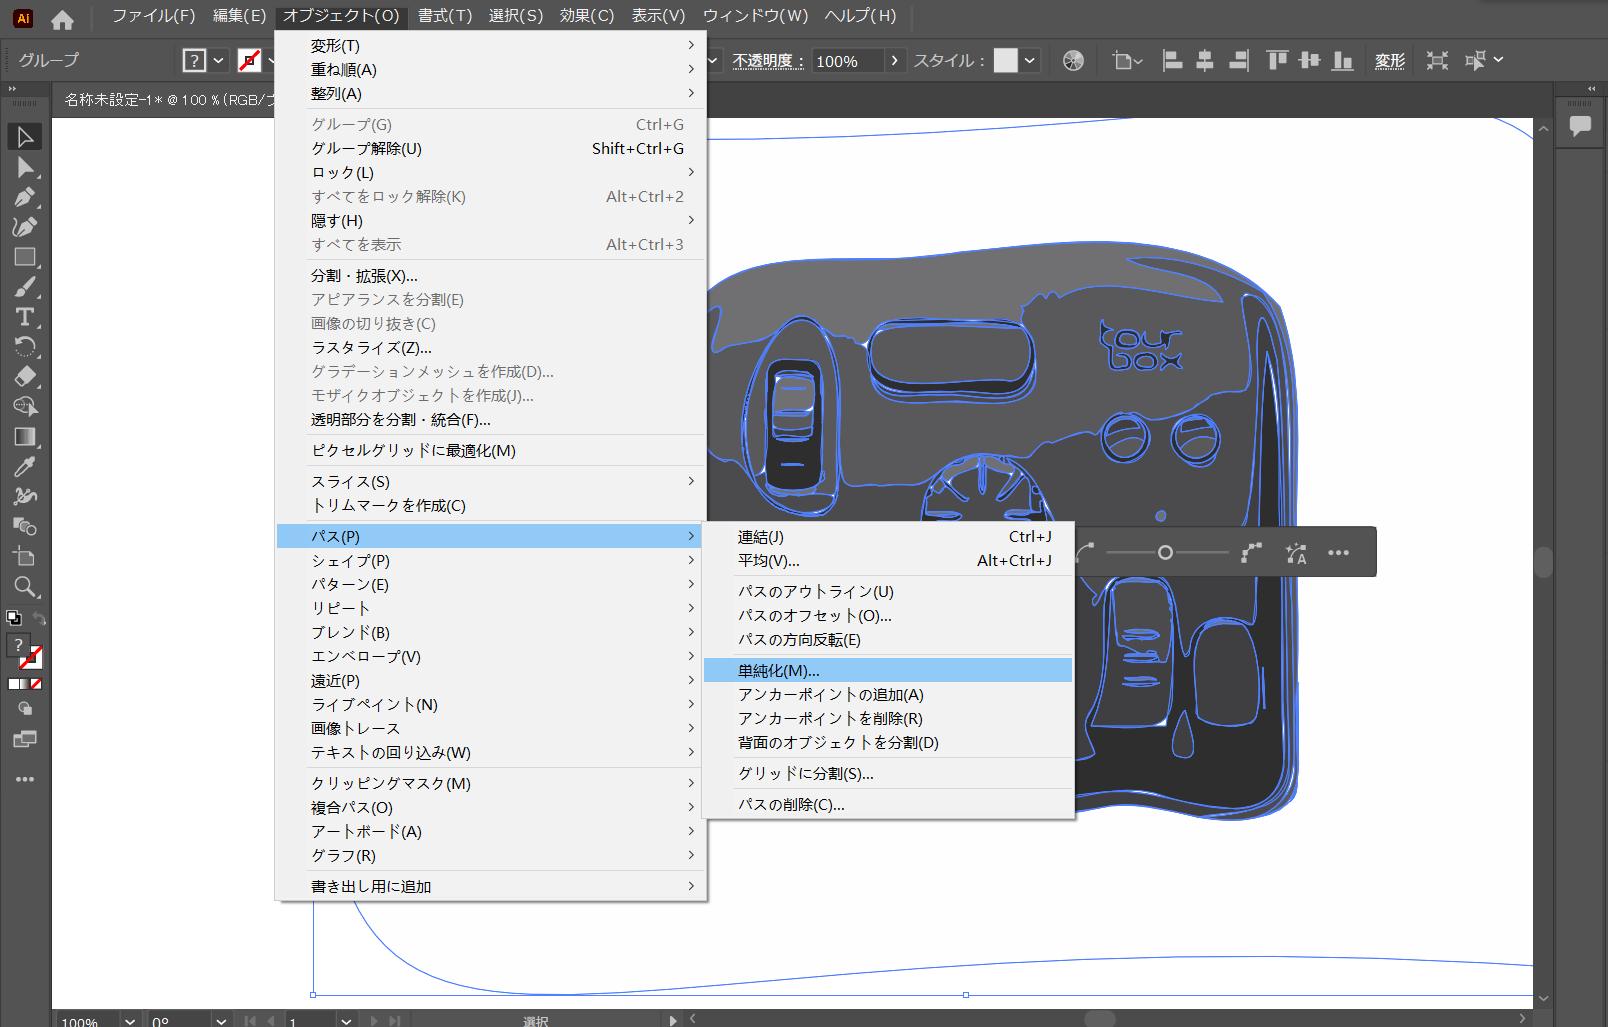Click the opacity 100% input field
This screenshot has height=1027, width=1608.
[x=847, y=61]
